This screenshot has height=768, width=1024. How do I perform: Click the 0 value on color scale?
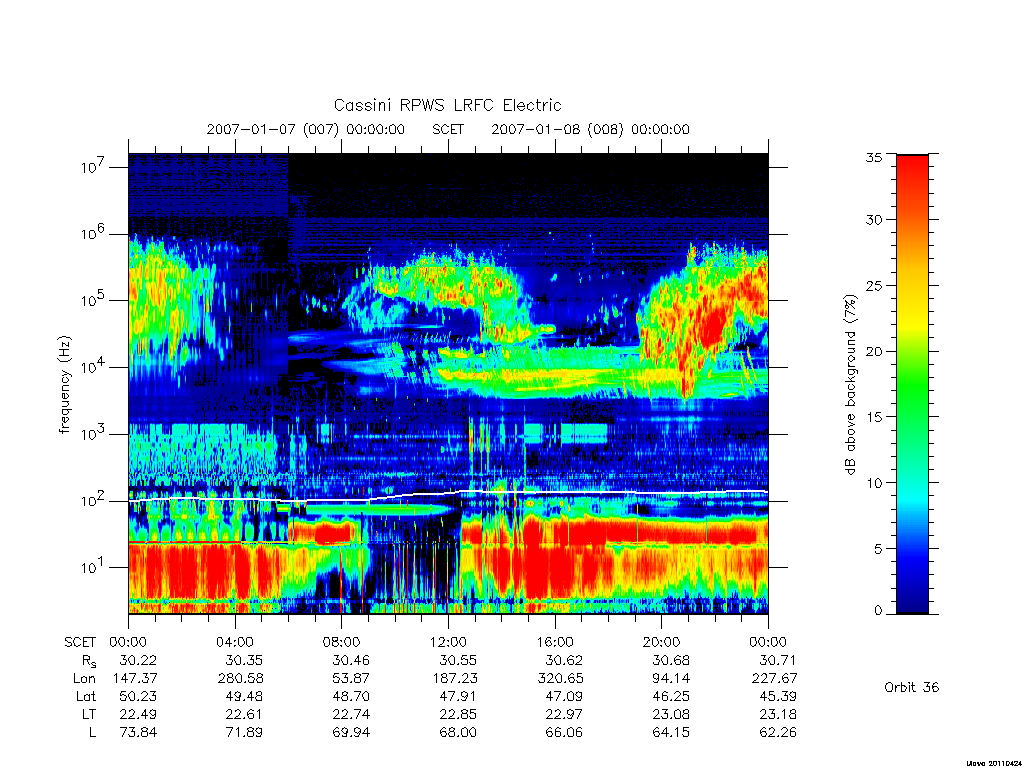878,610
